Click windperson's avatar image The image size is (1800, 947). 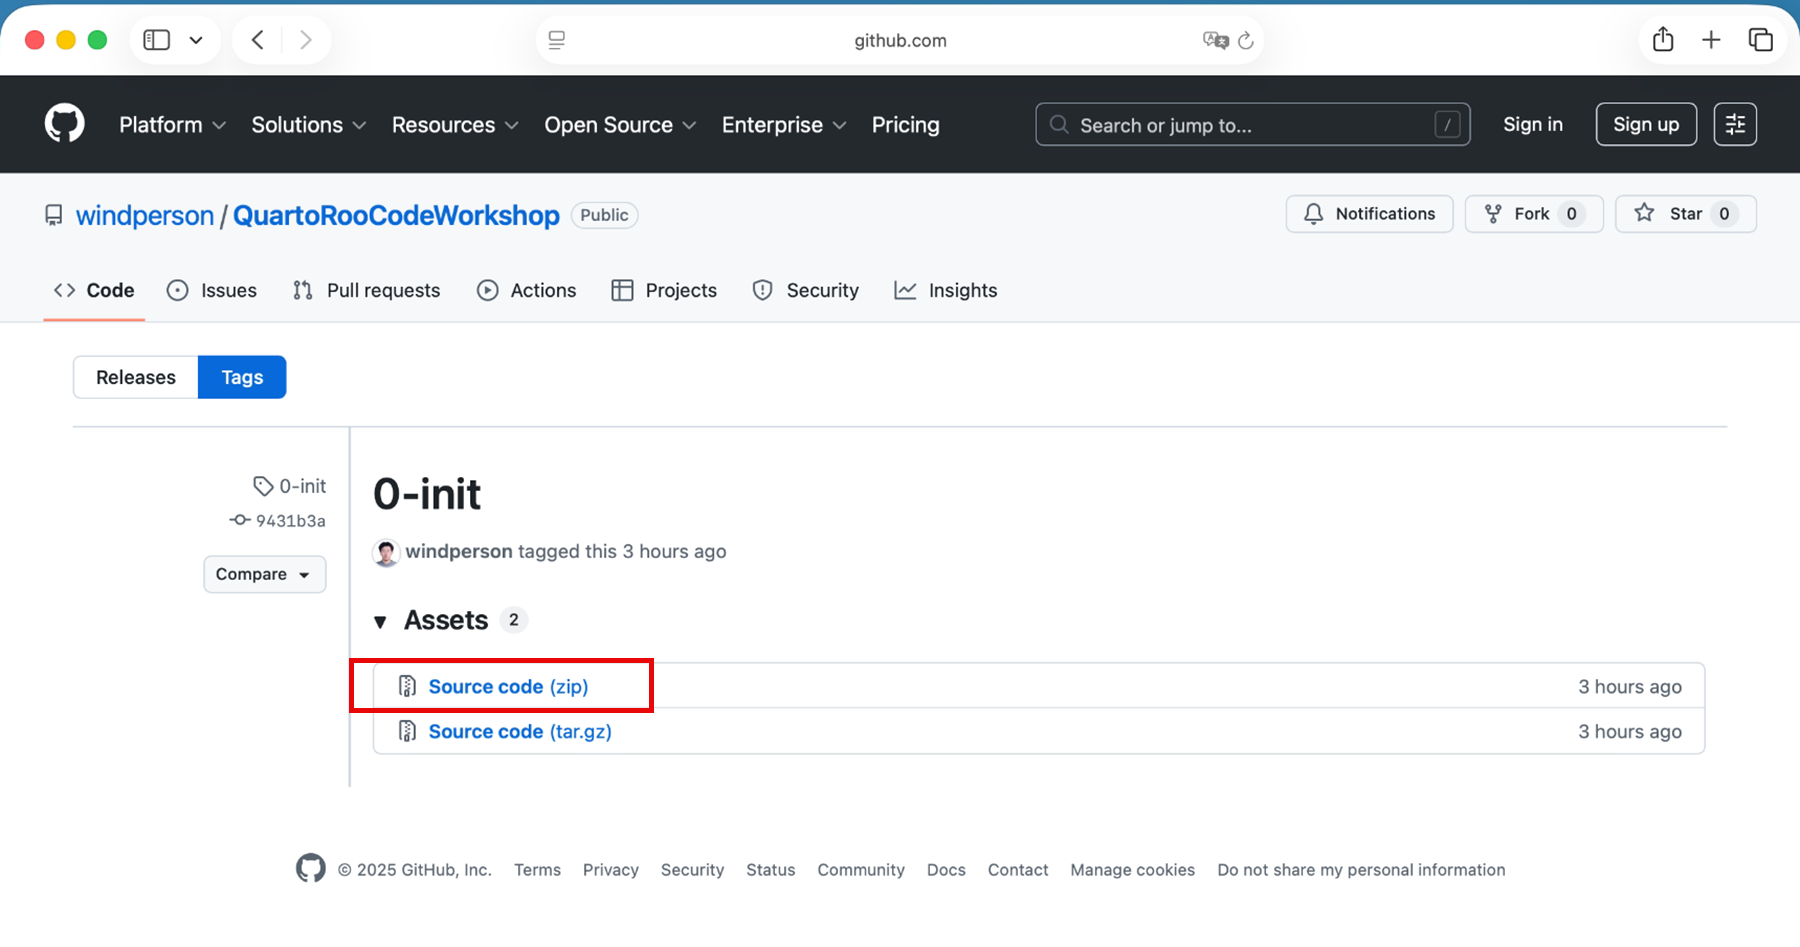tap(386, 552)
